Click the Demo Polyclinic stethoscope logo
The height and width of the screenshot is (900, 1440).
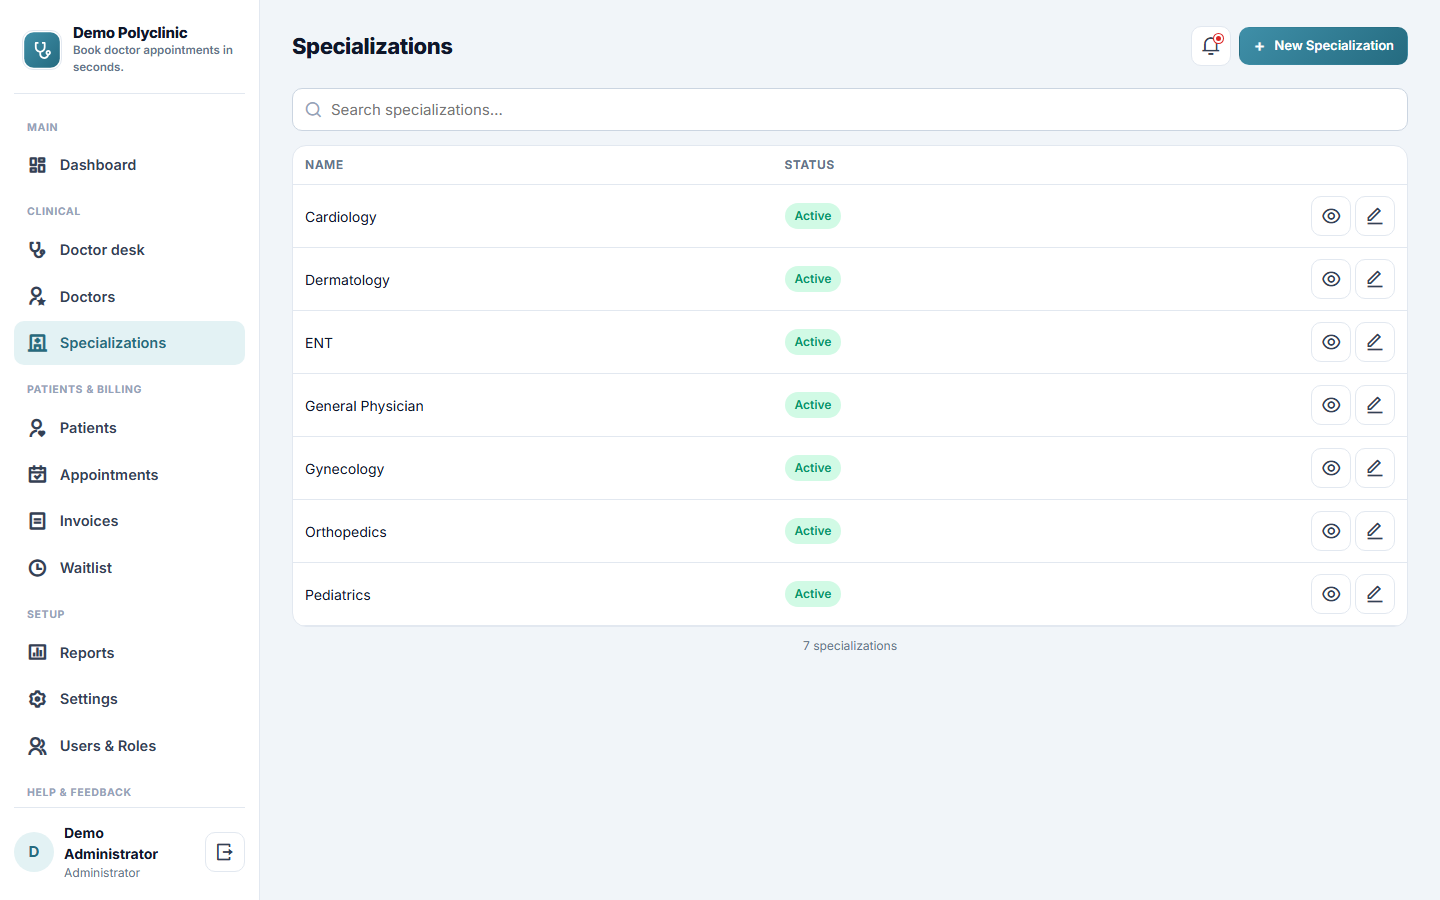pyautogui.click(x=42, y=50)
